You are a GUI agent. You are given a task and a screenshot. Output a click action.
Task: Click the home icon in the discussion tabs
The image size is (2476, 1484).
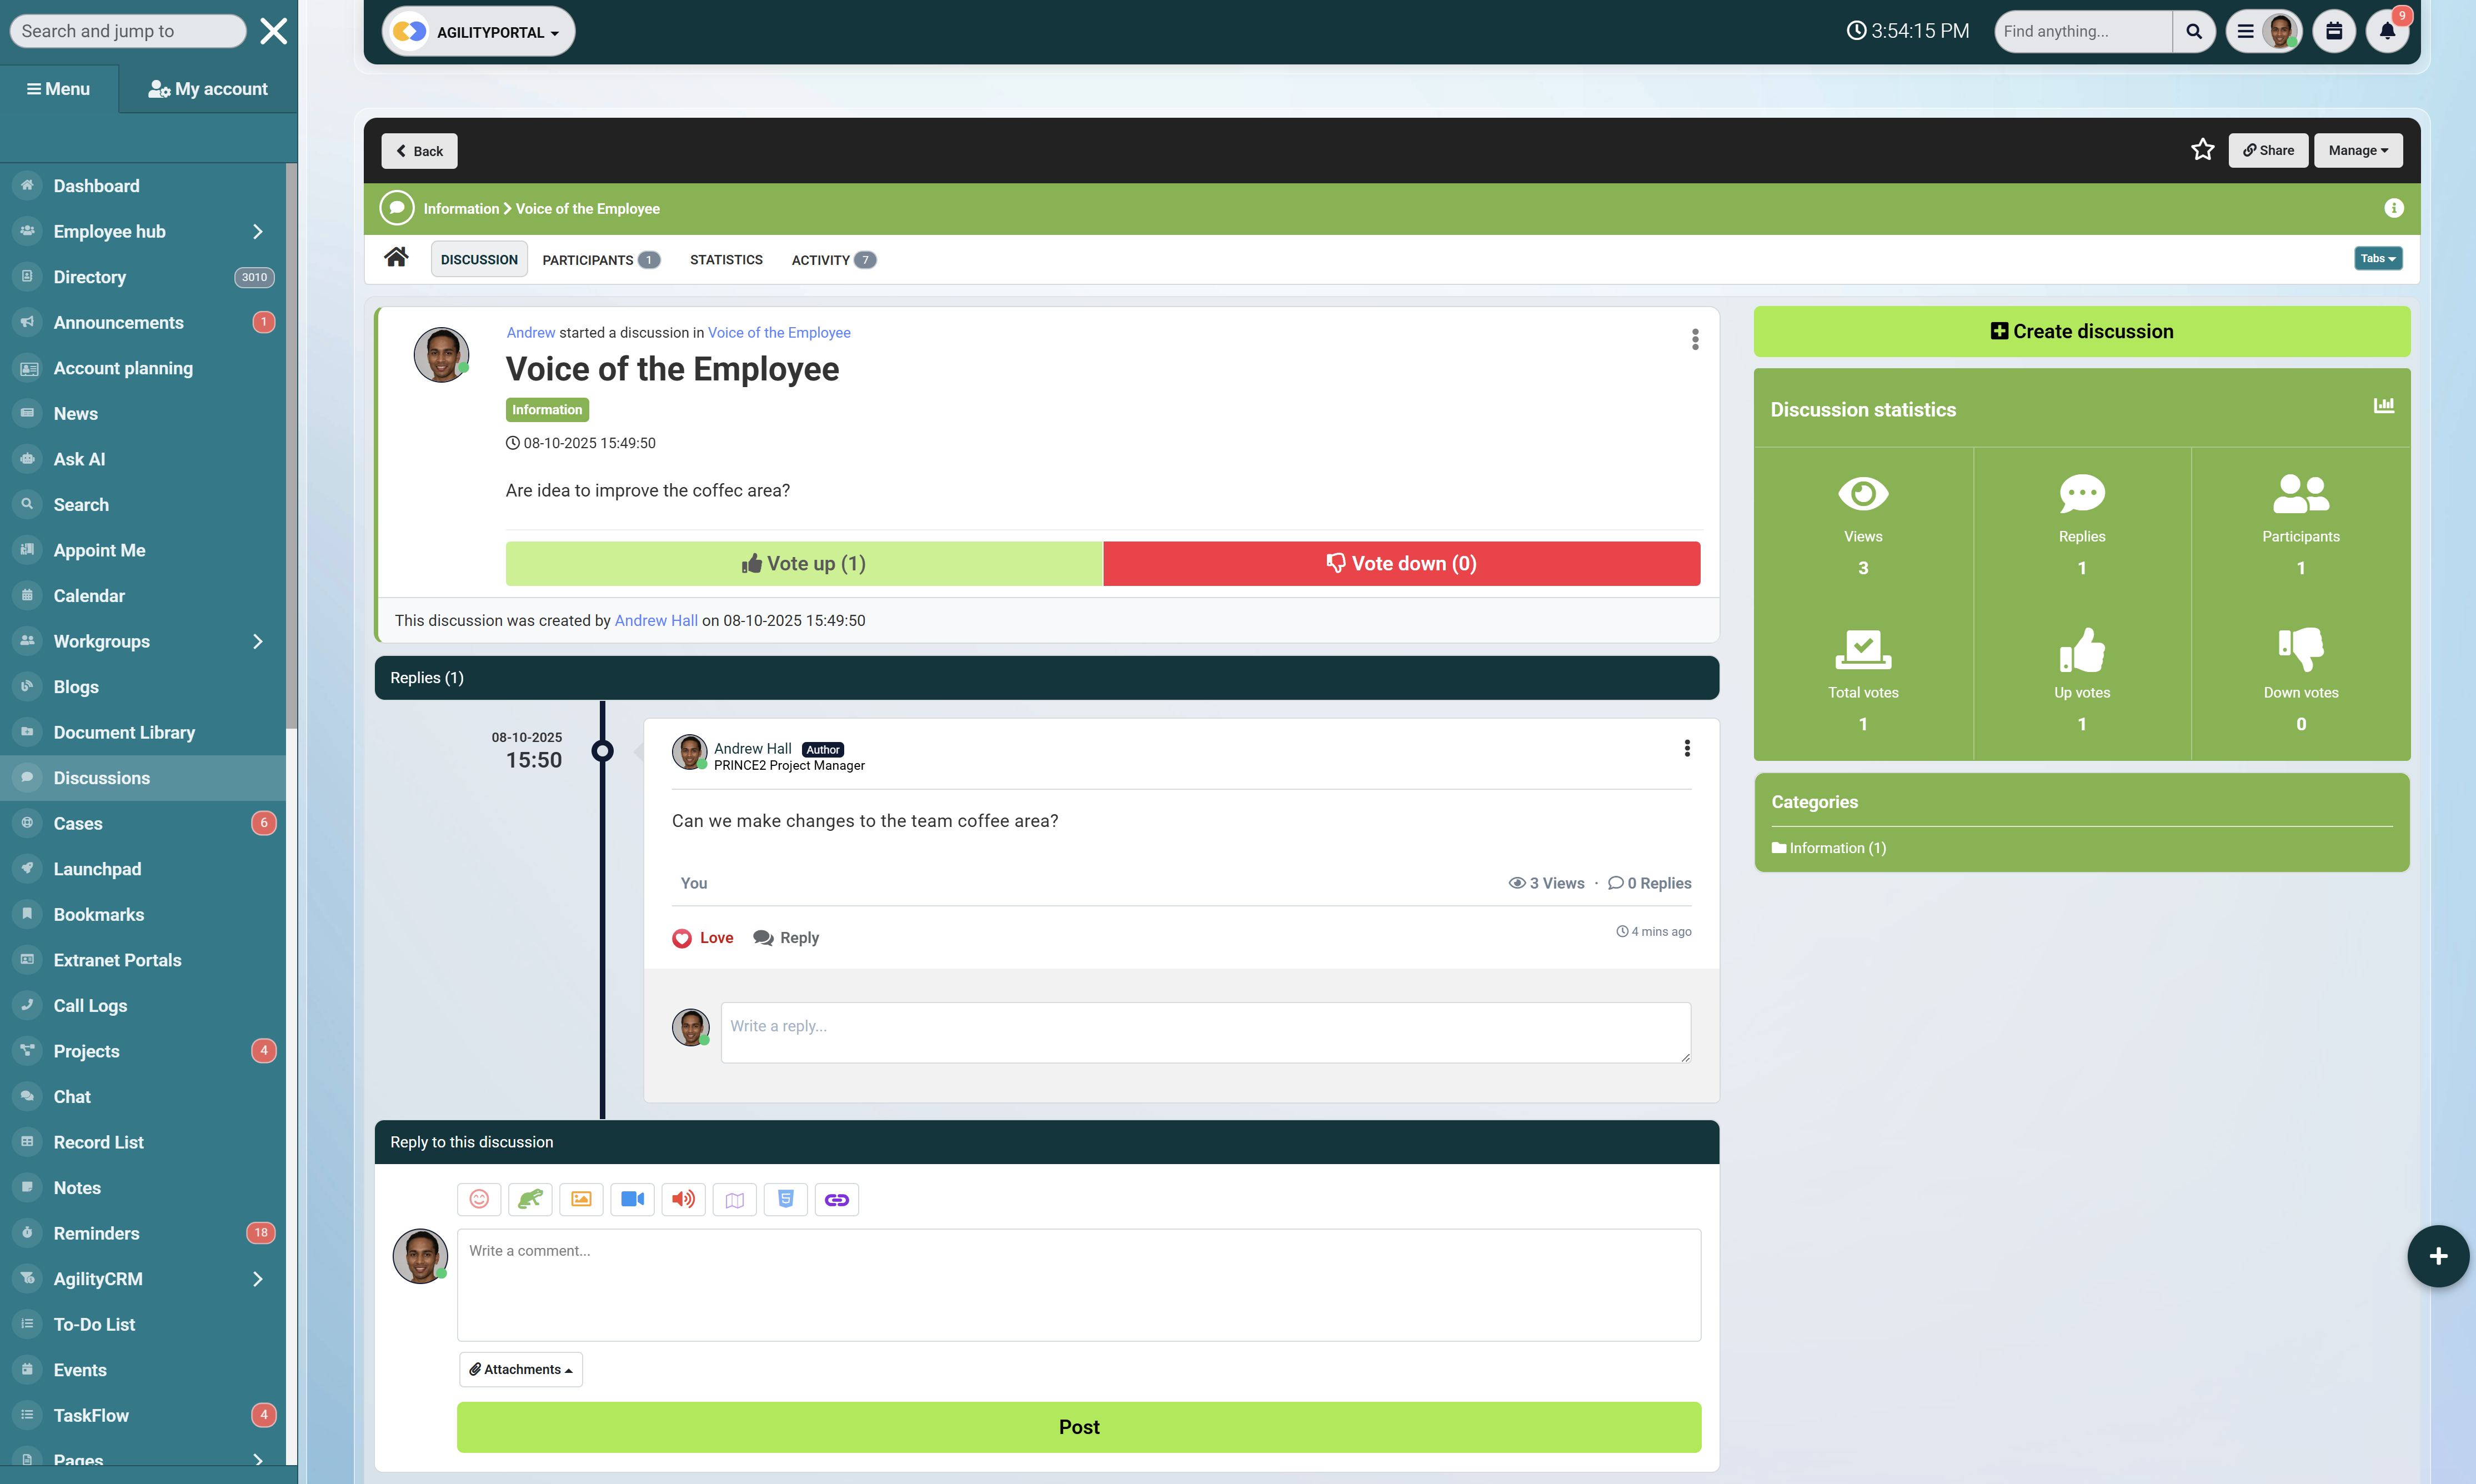396,258
